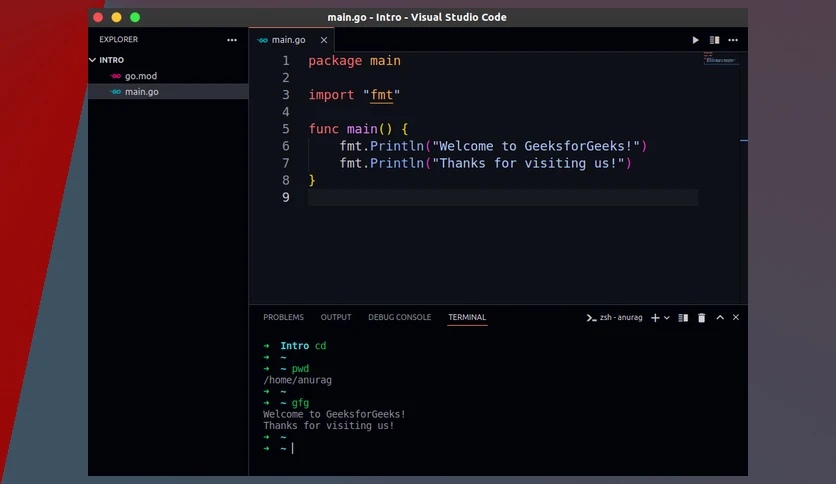The image size is (836, 484).
Task: Click '/home/anurag' output in terminal
Action: [x=298, y=380]
